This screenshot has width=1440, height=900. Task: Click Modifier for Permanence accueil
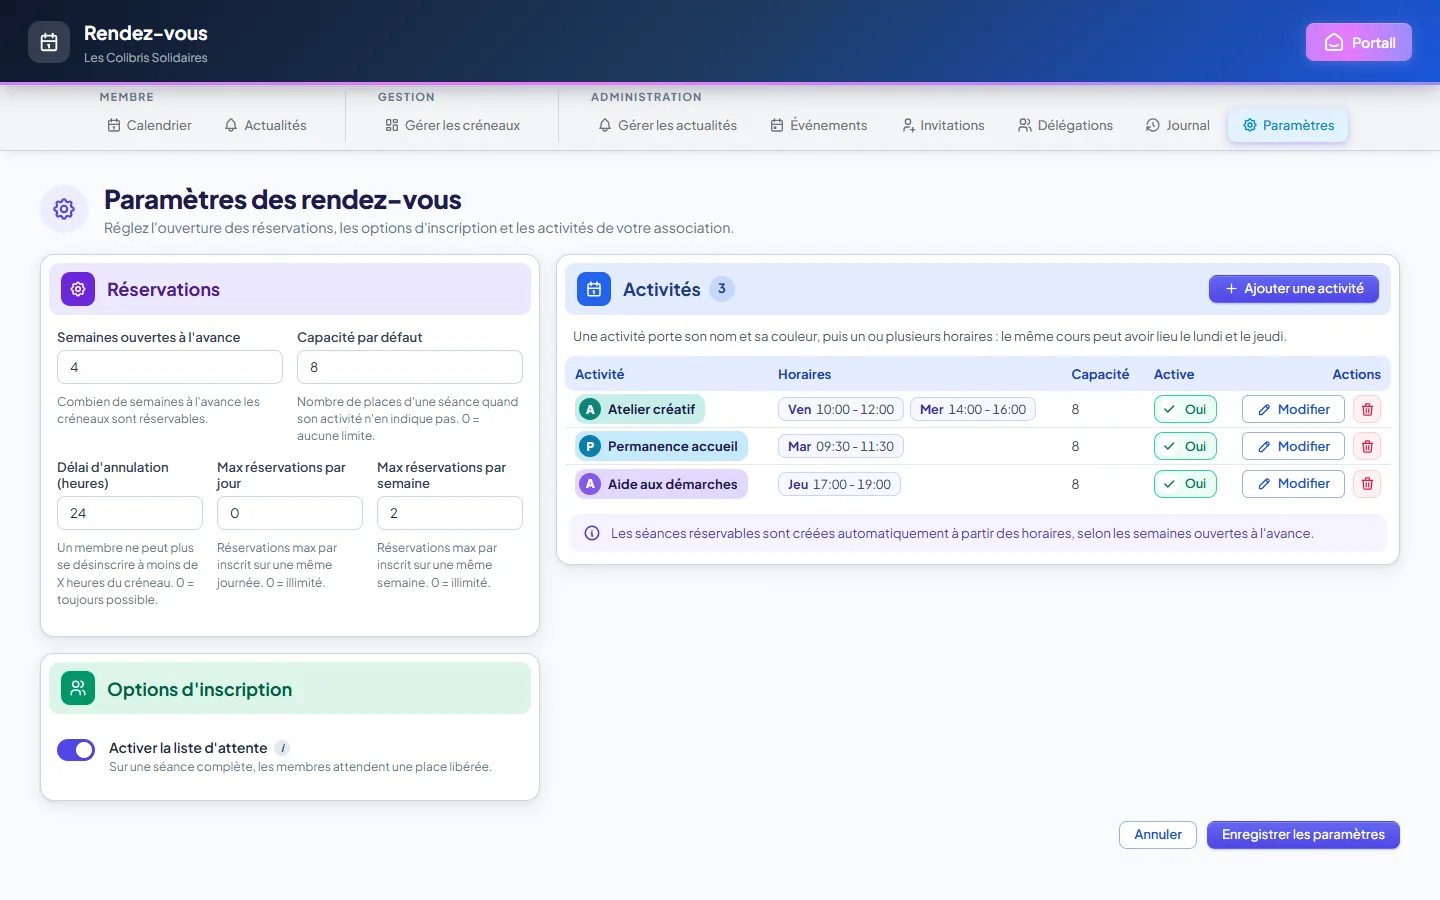(x=1293, y=446)
